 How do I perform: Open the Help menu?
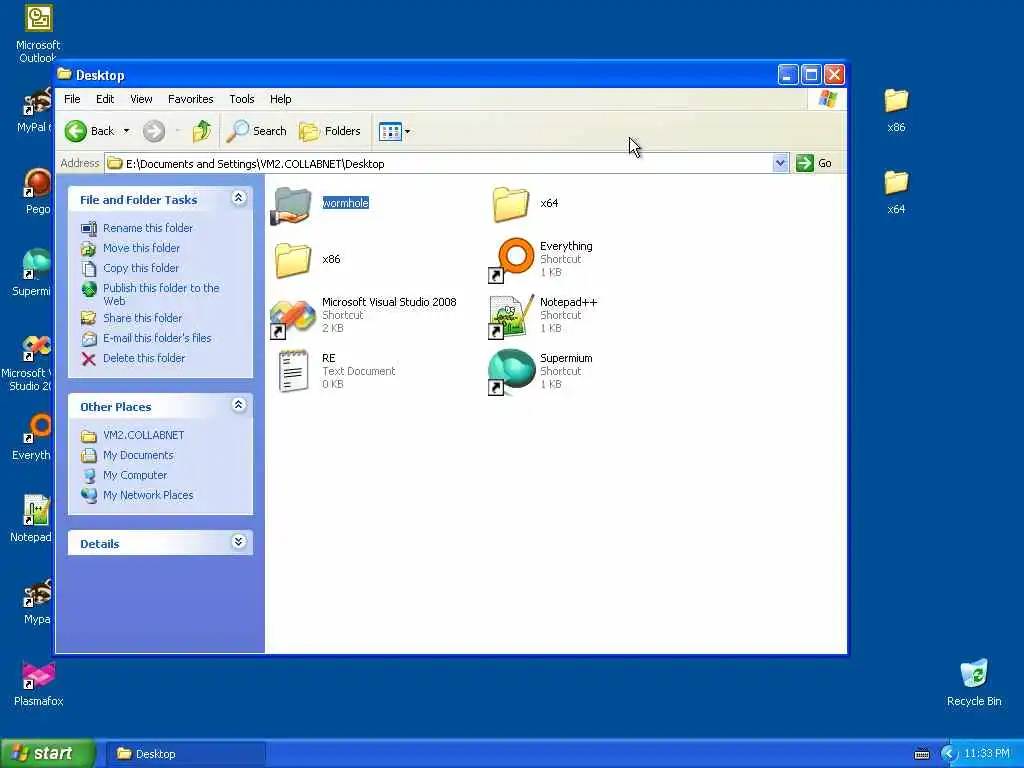(281, 99)
